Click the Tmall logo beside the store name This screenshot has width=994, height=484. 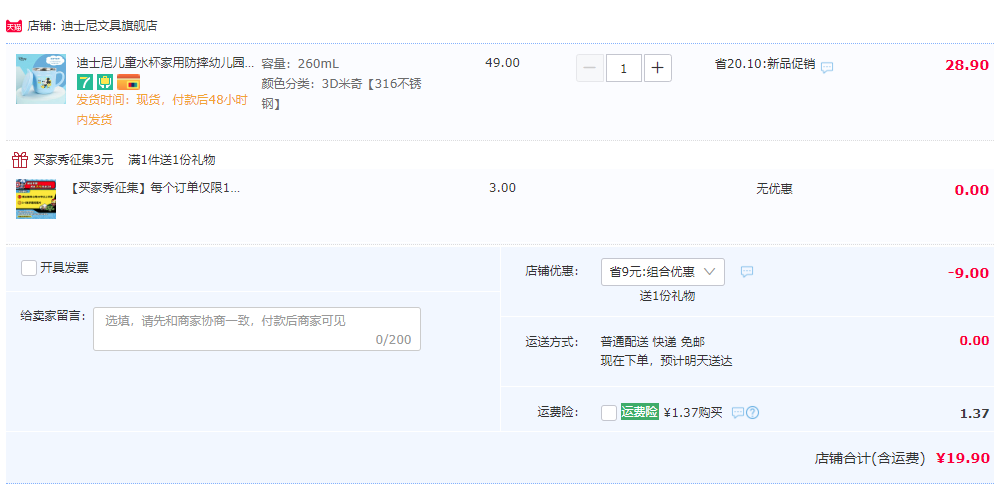pyautogui.click(x=14, y=26)
